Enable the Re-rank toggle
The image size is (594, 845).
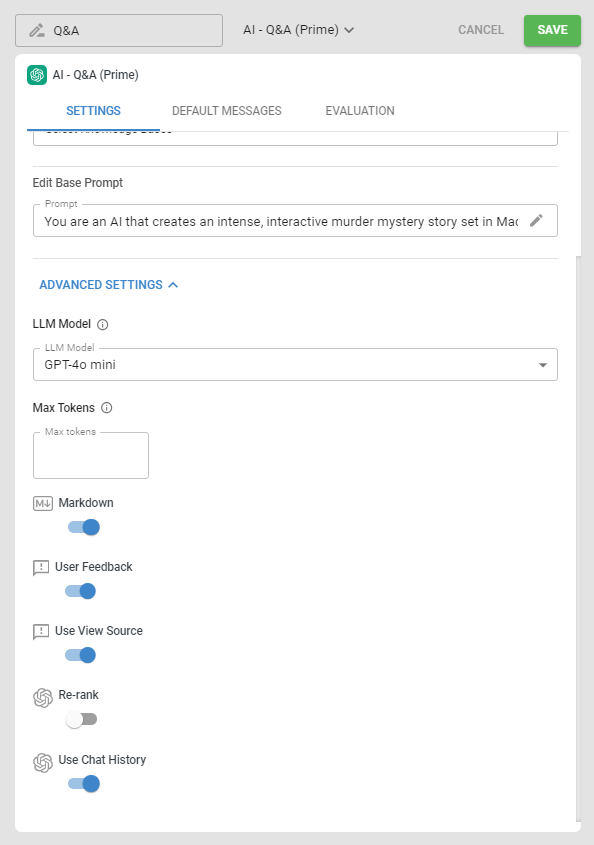pos(81,719)
